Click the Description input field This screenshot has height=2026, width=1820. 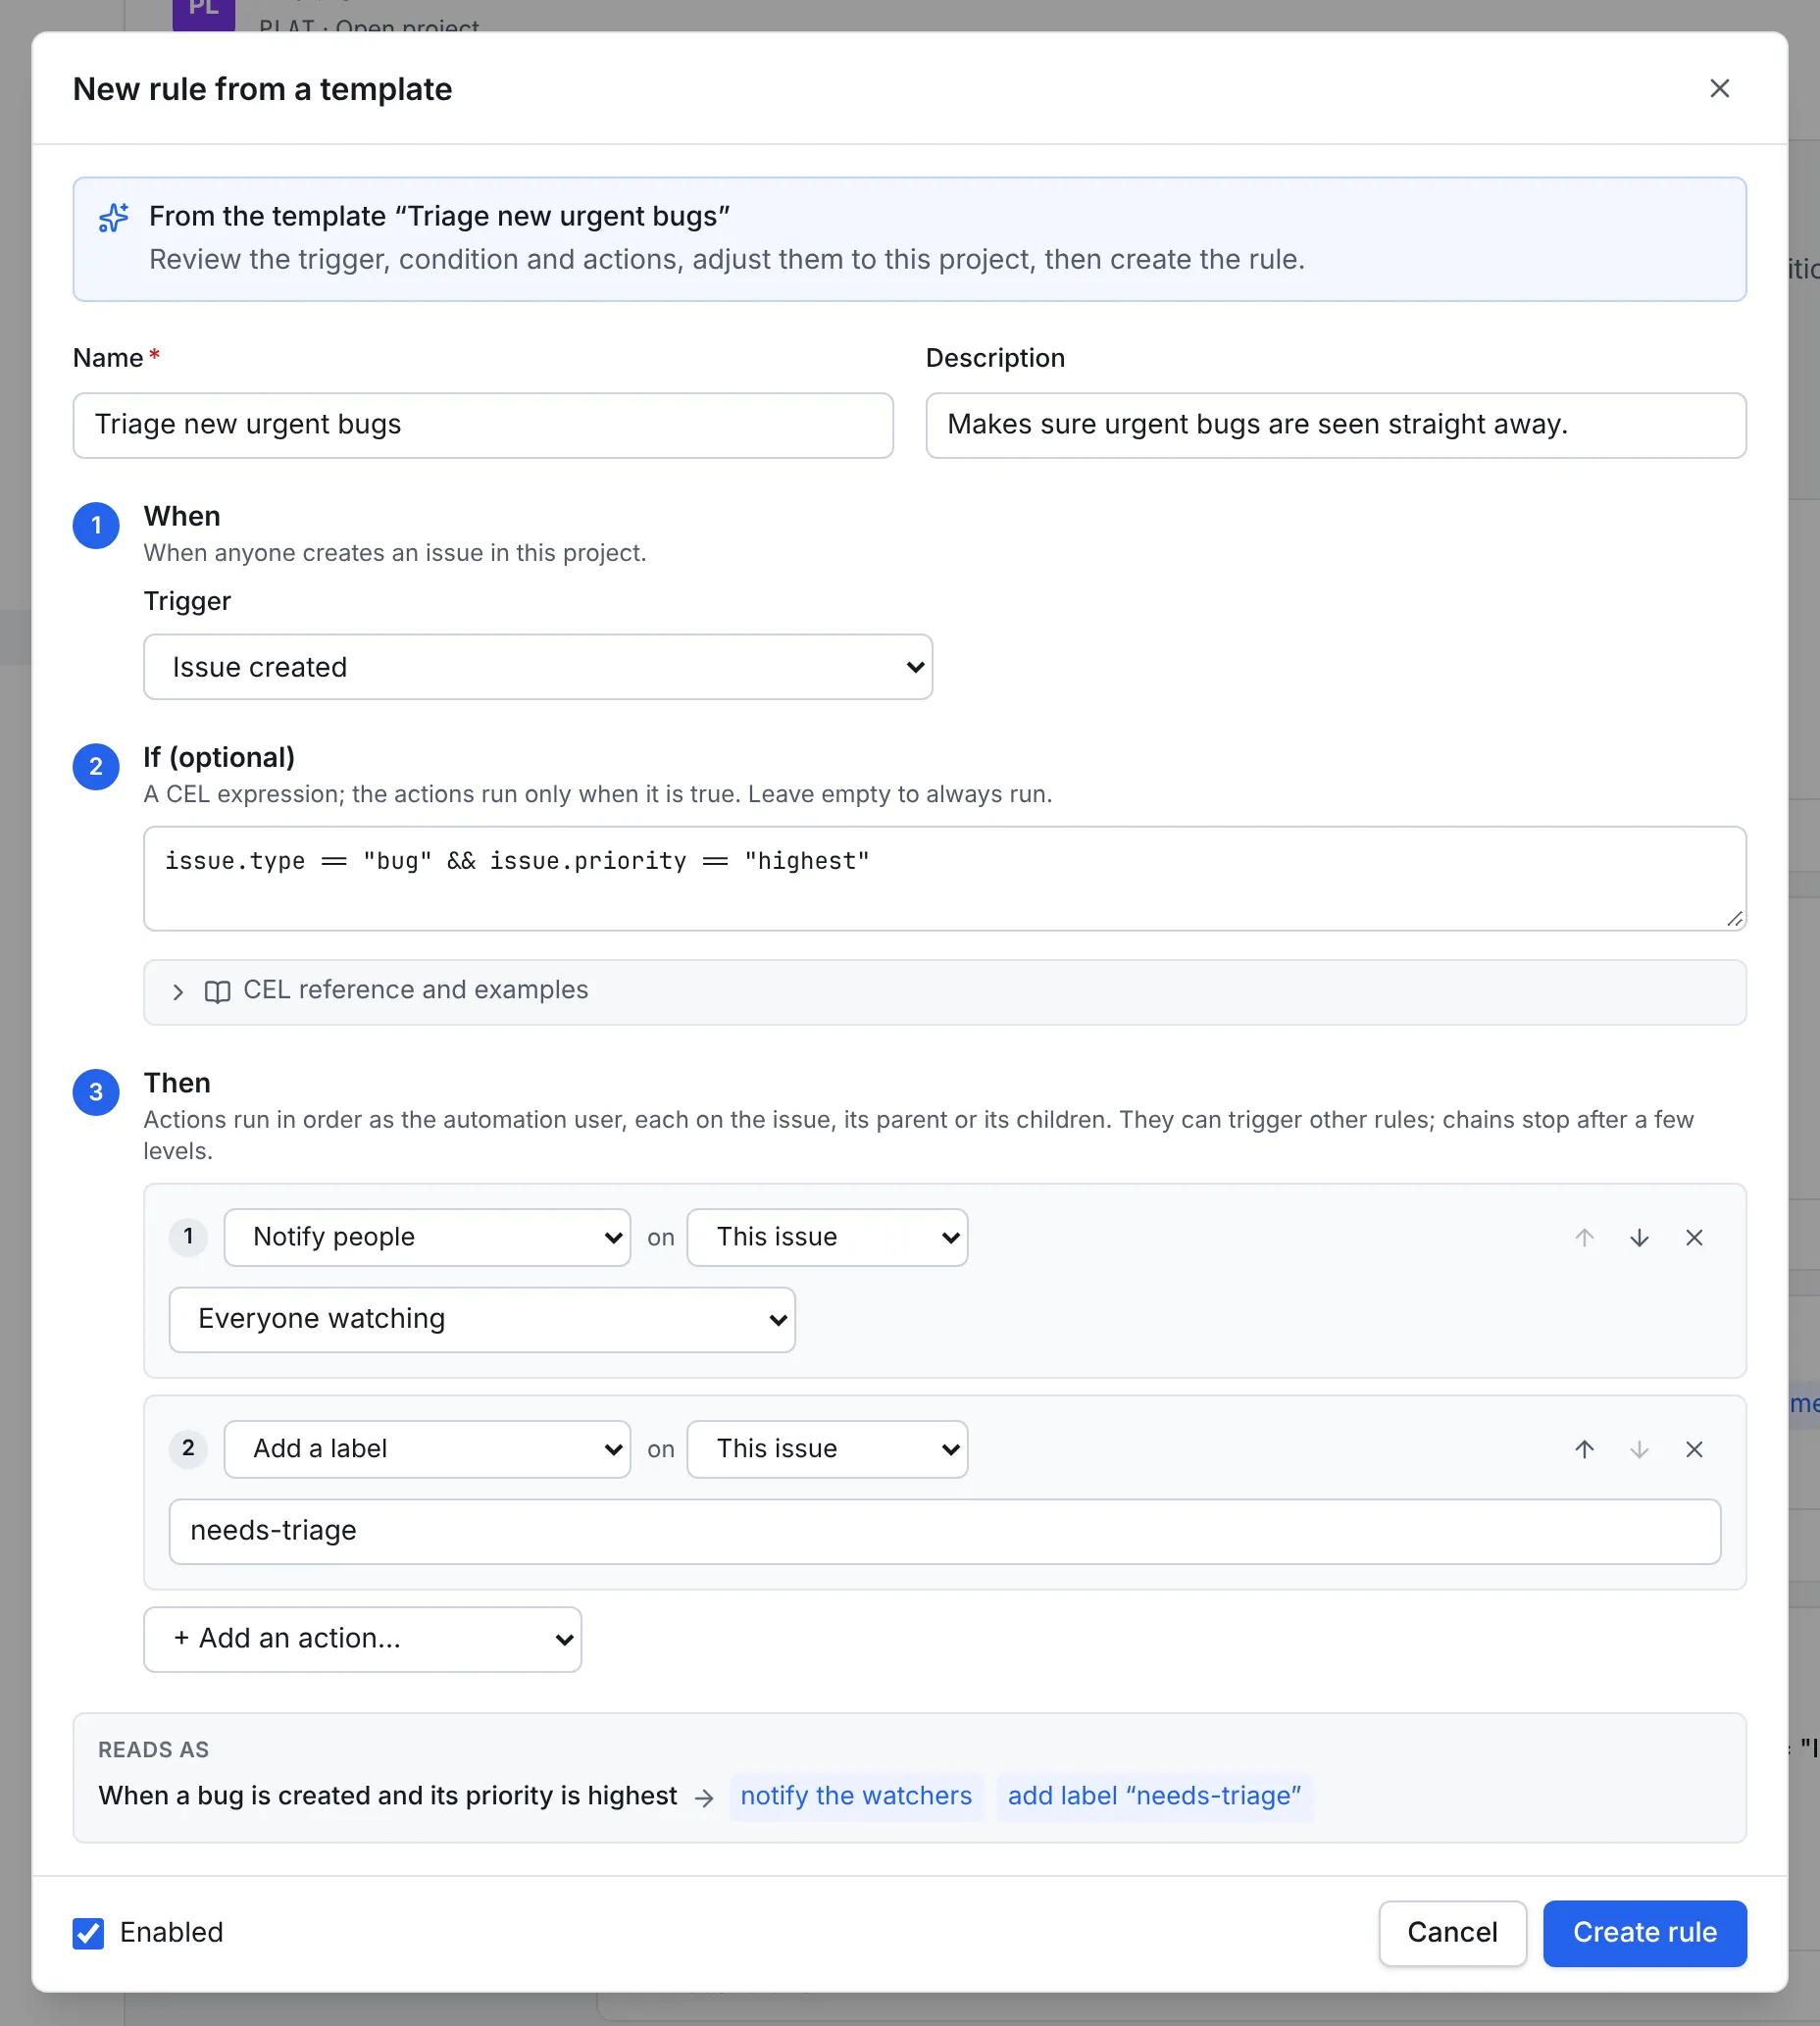pyautogui.click(x=1336, y=425)
